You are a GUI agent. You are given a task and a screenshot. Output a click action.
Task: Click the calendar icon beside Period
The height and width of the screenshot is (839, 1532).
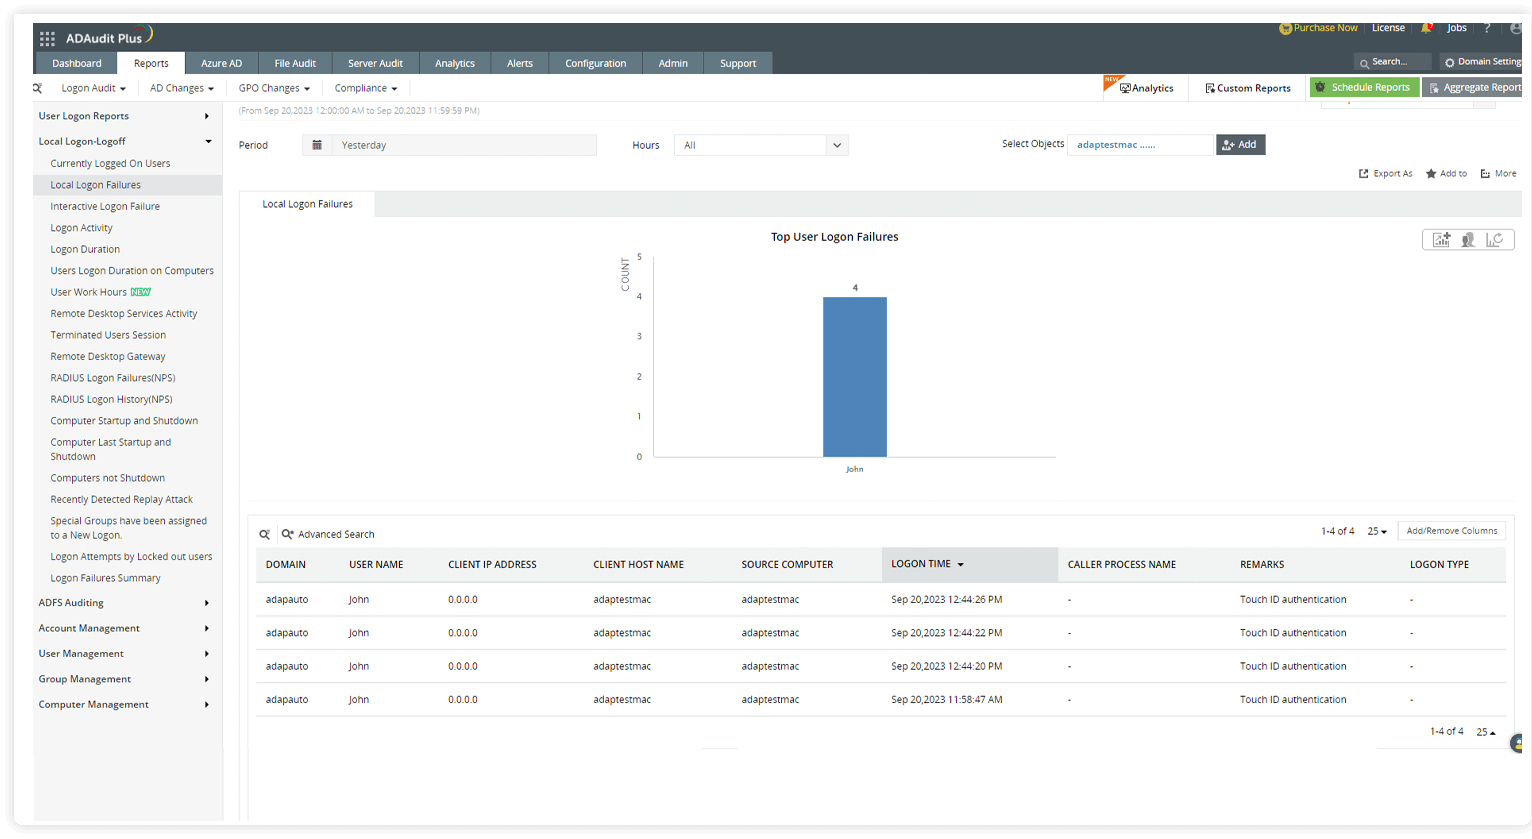coord(317,145)
